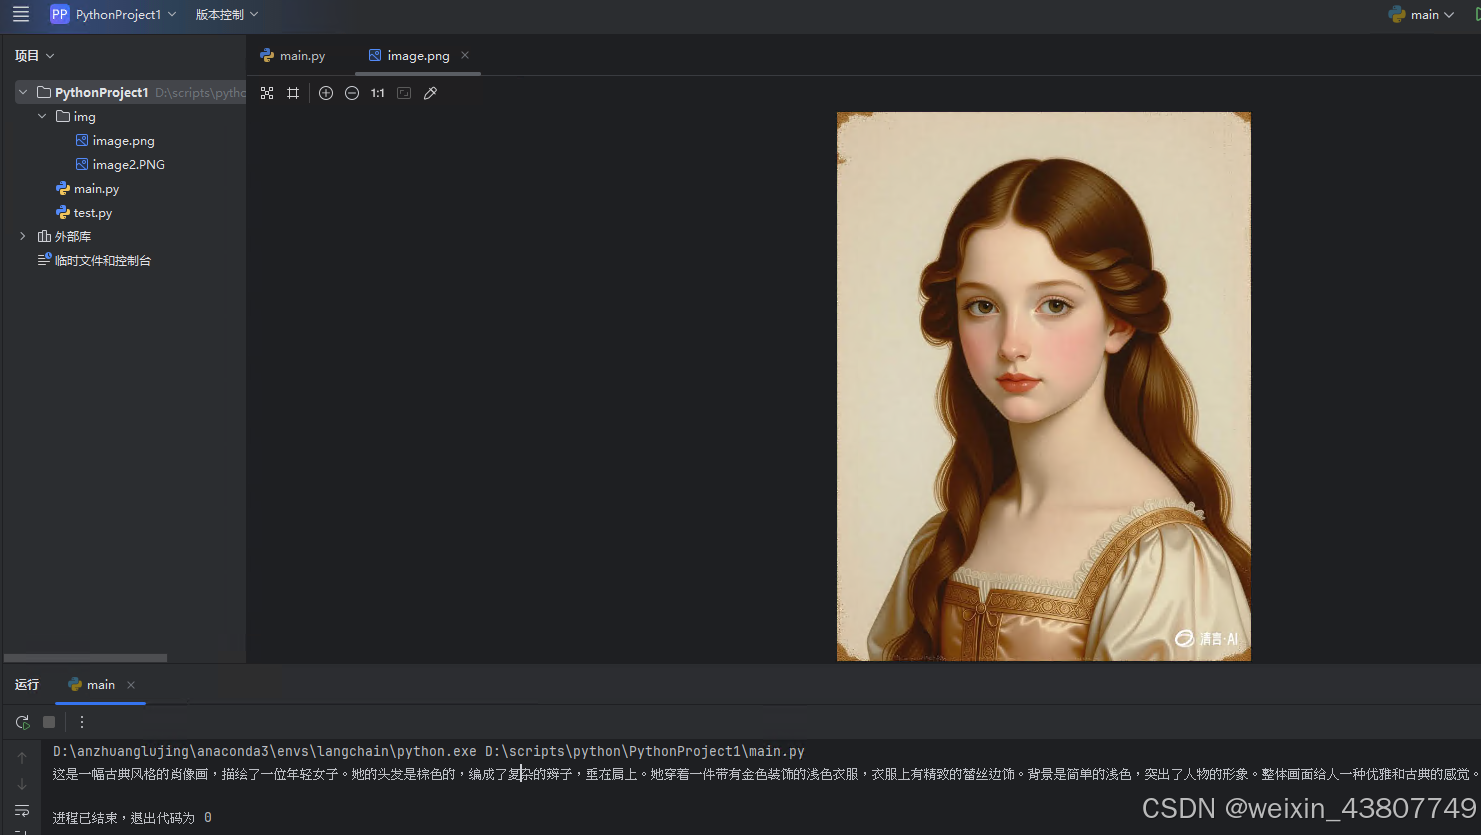1481x835 pixels.
Task: Click the python.exe command path line
Action: coord(429,751)
